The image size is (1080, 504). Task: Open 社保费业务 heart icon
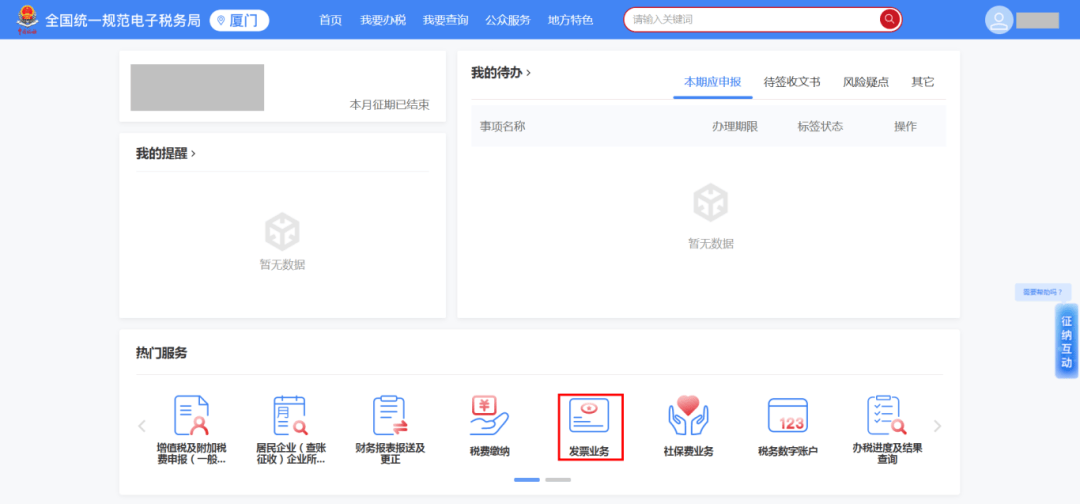[x=688, y=416]
